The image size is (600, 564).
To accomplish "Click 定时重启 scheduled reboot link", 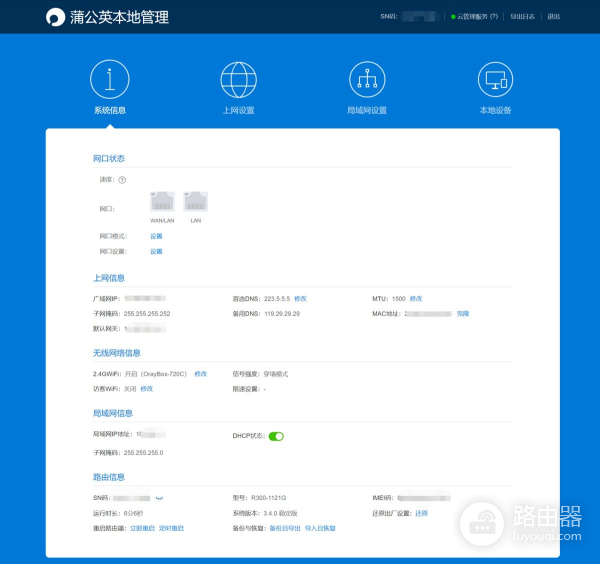I will 171,528.
